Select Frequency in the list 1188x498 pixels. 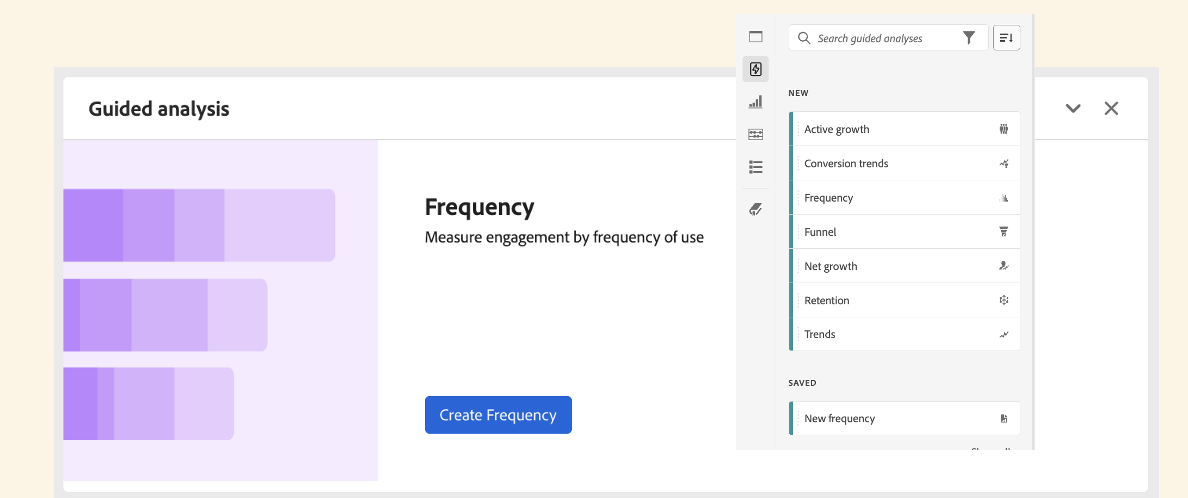[x=905, y=198]
